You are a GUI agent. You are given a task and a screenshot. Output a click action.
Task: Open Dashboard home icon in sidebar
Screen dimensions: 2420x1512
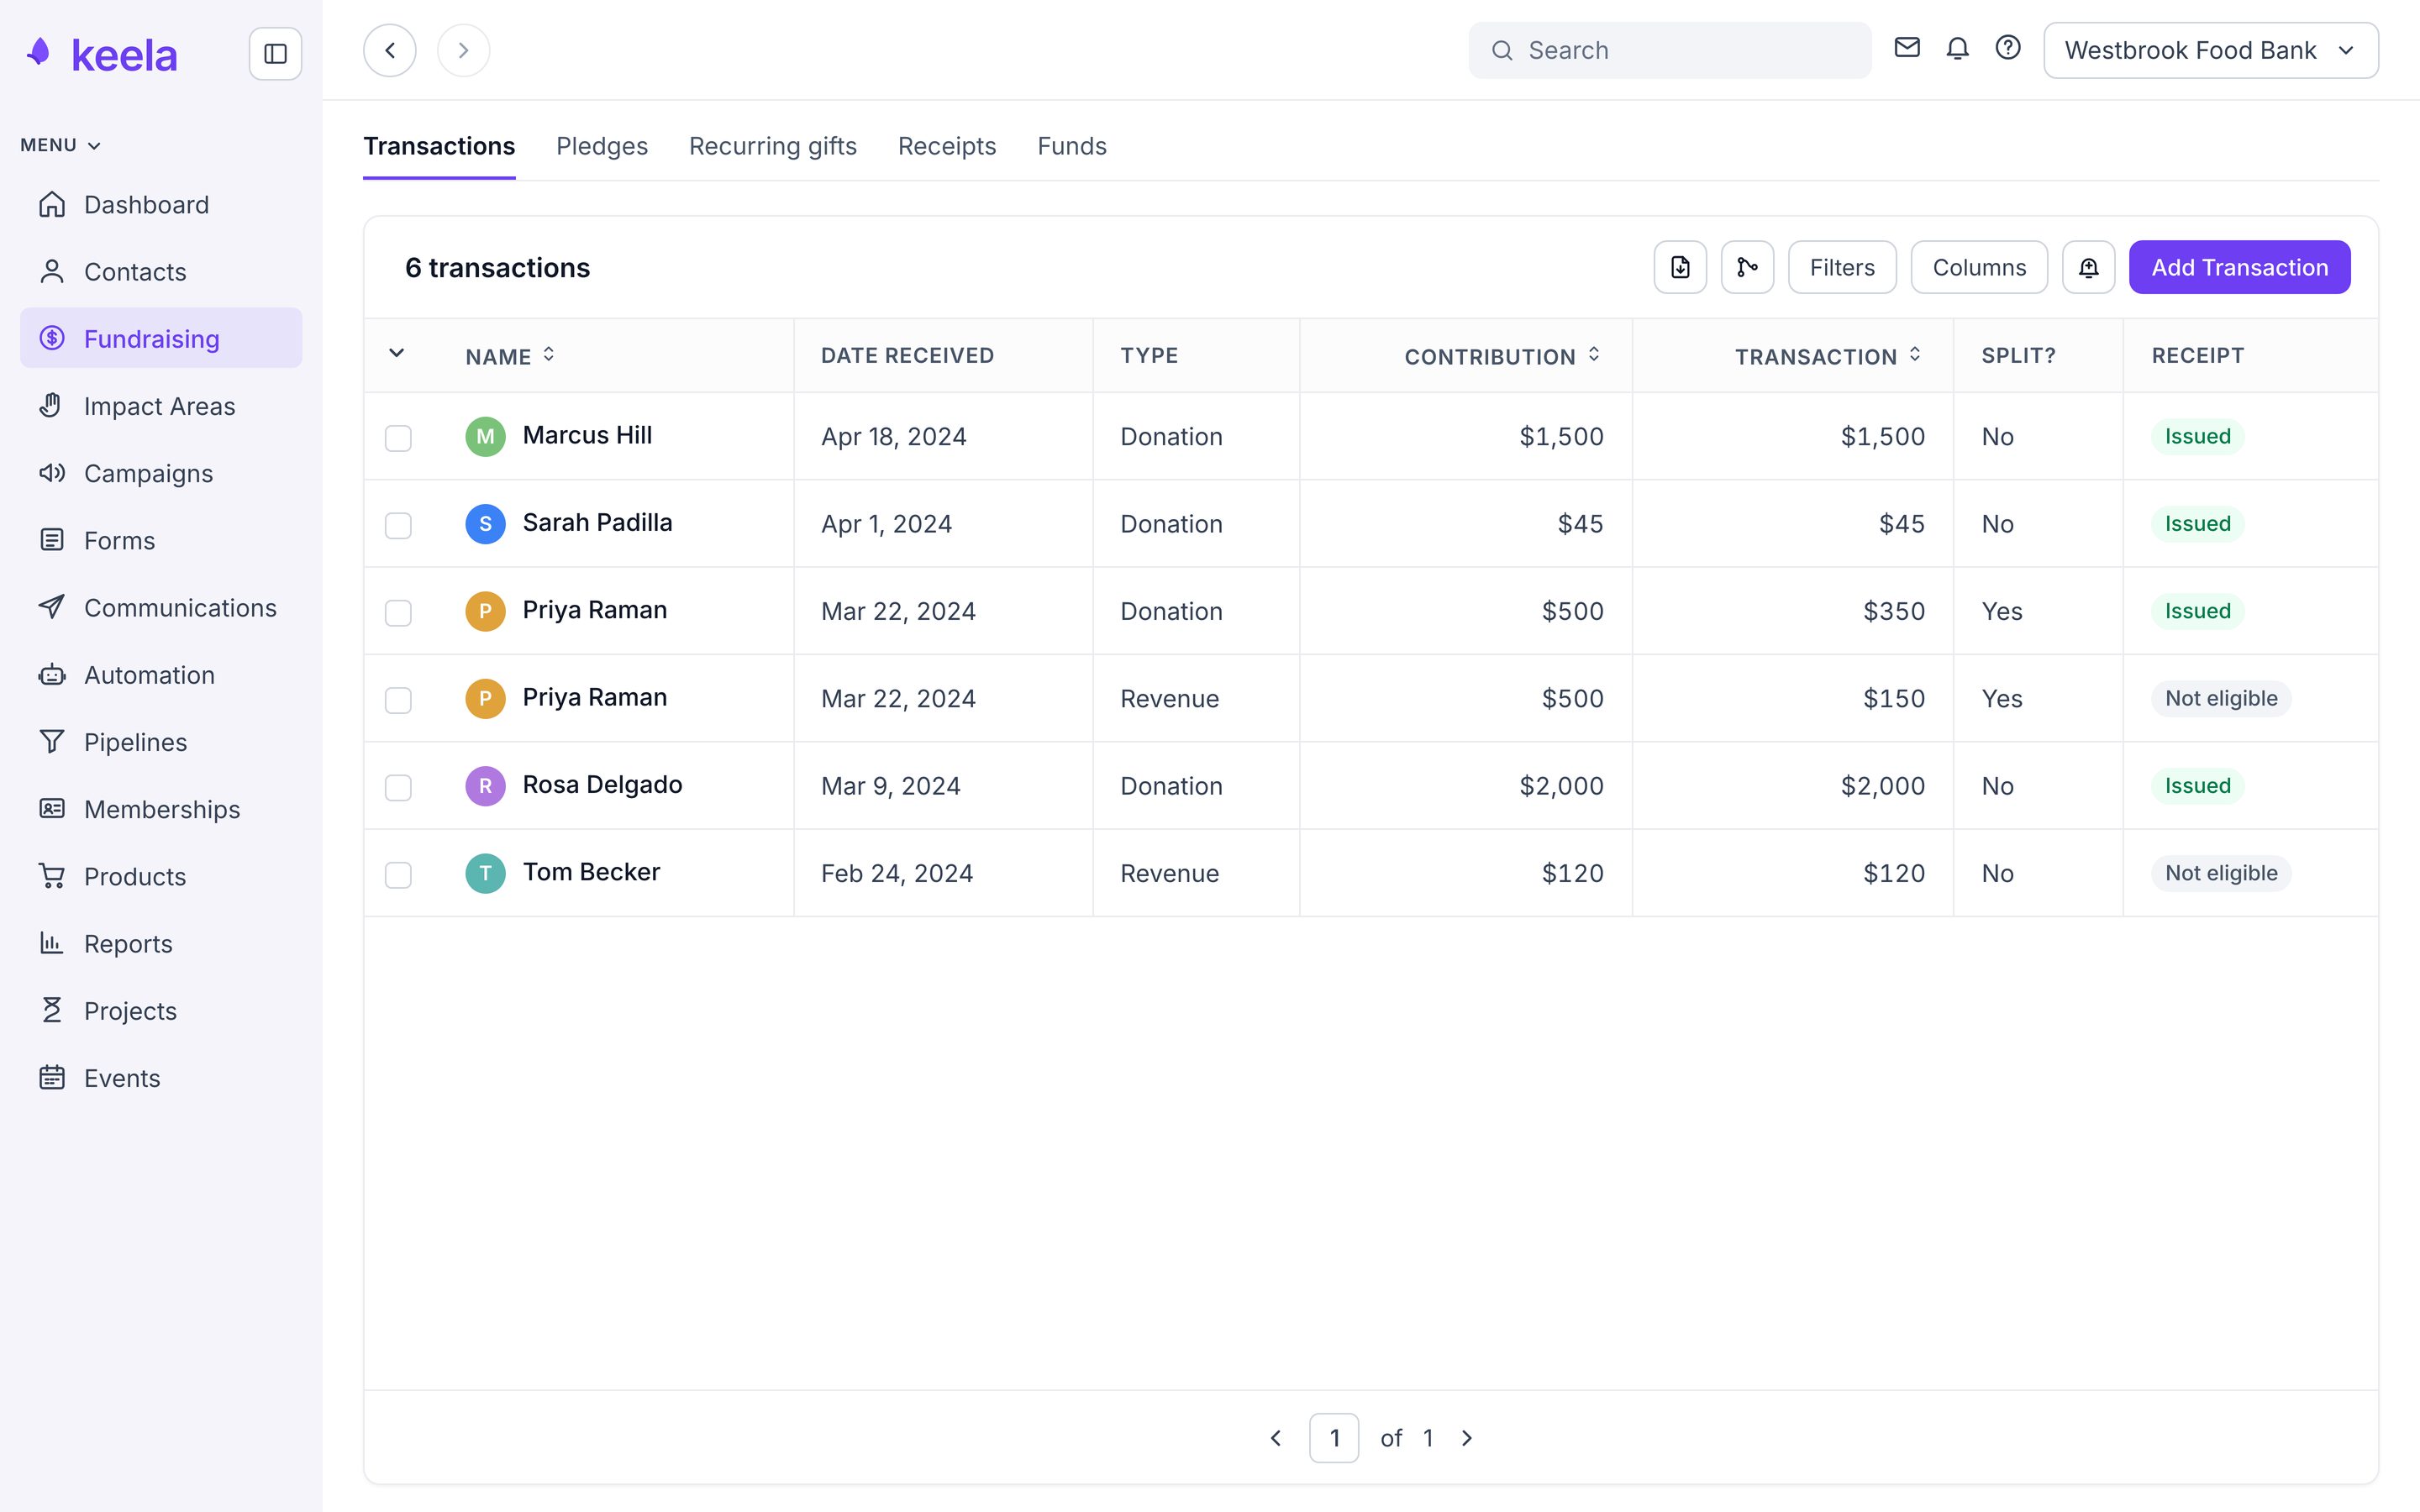click(x=52, y=204)
